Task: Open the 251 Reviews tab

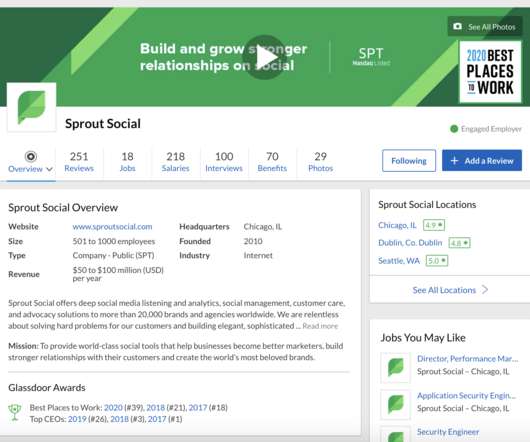Action: click(x=79, y=162)
